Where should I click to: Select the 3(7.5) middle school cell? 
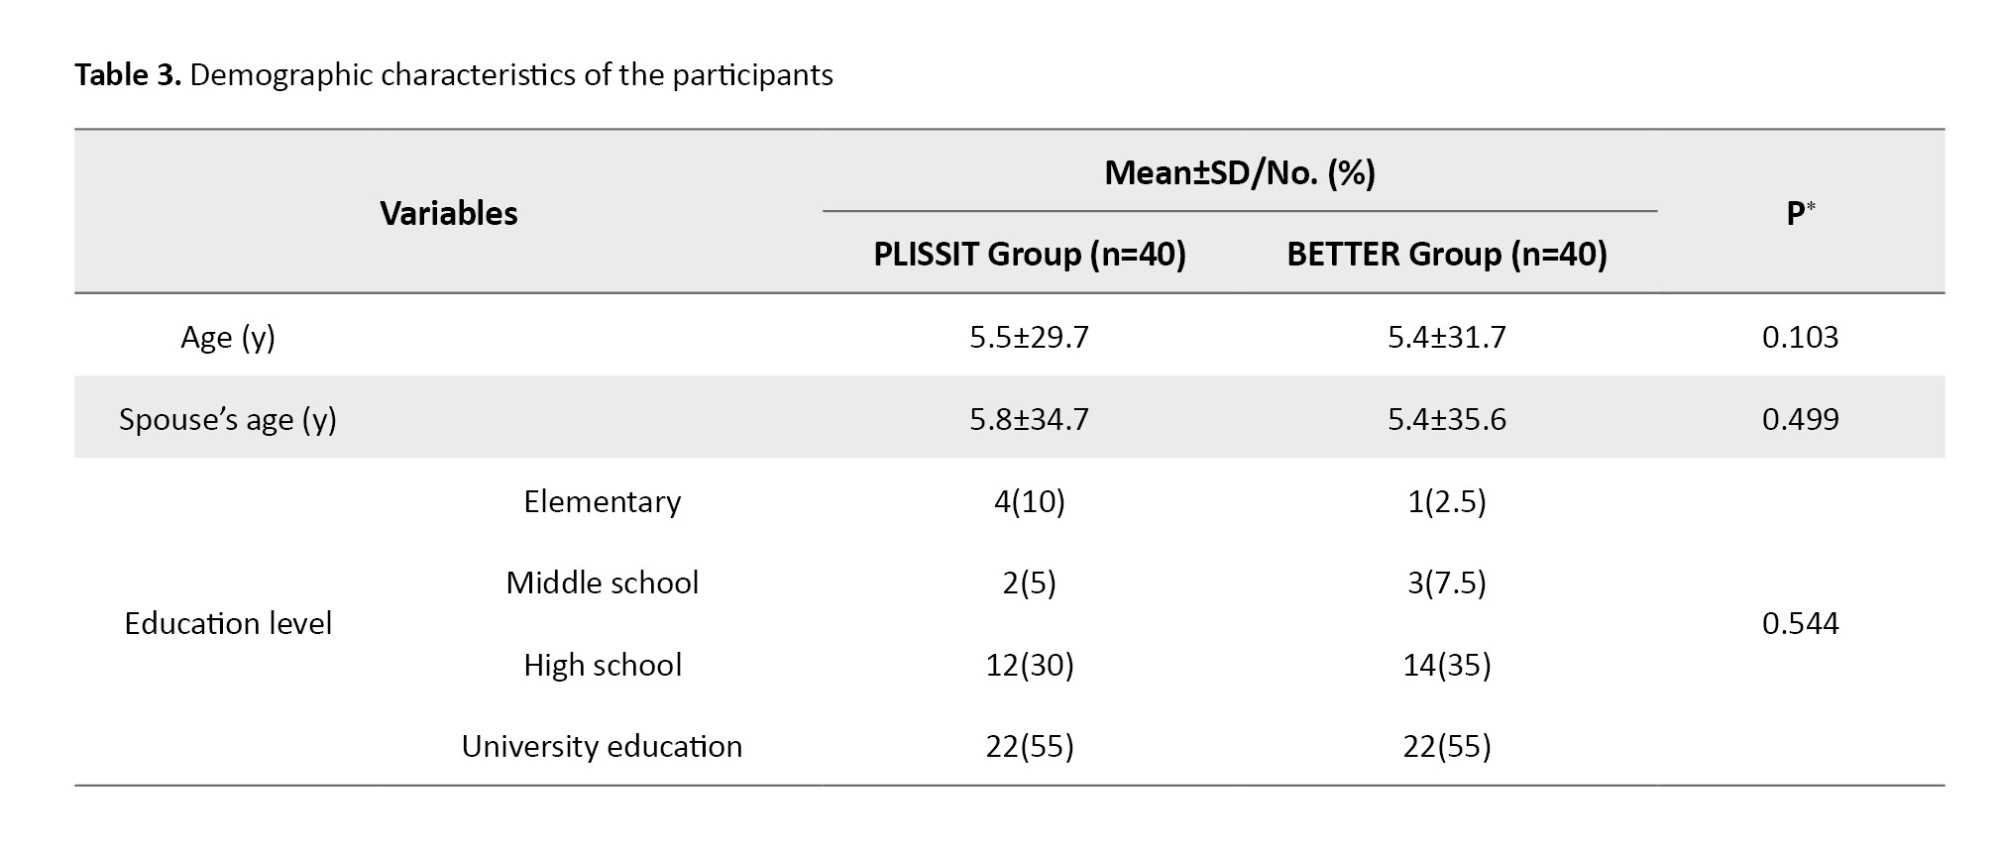1446,582
